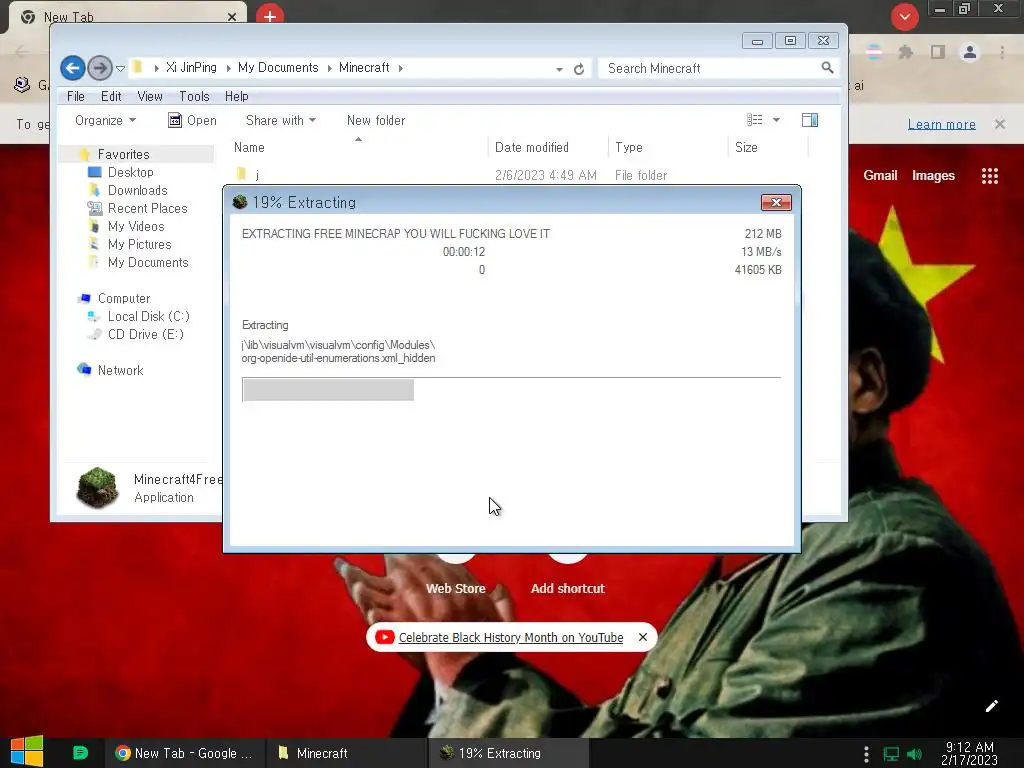
Task: Click Minecraft4Free application icon in details pane
Action: (x=97, y=487)
